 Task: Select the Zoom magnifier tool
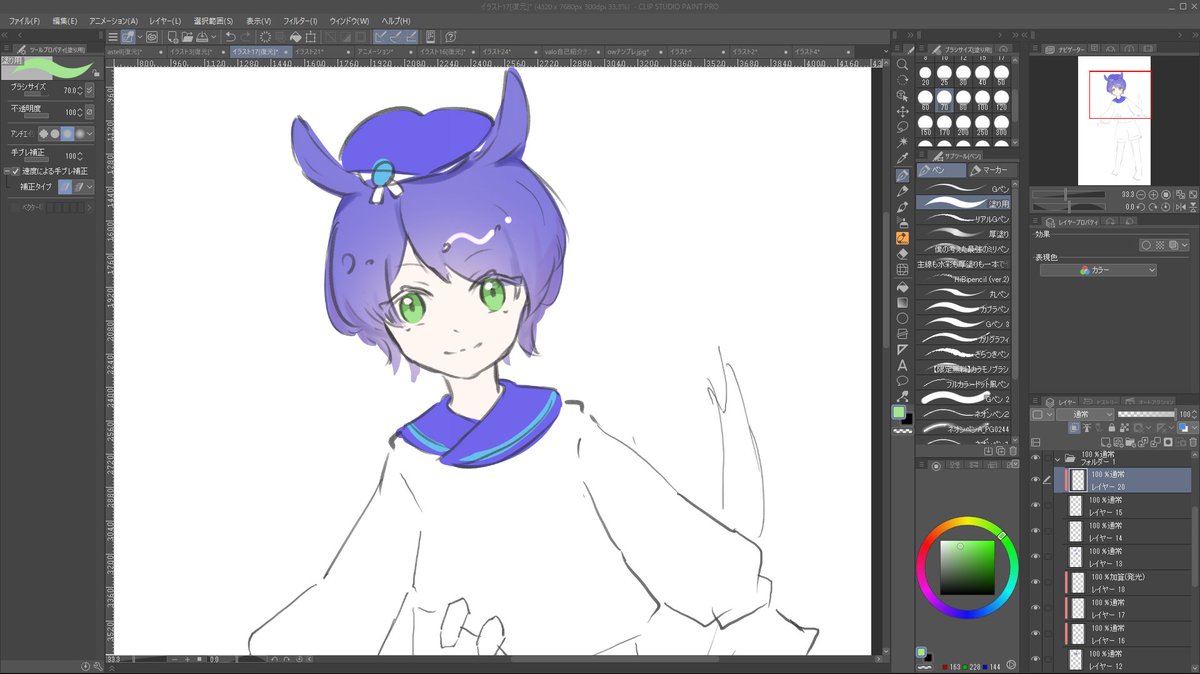click(902, 64)
